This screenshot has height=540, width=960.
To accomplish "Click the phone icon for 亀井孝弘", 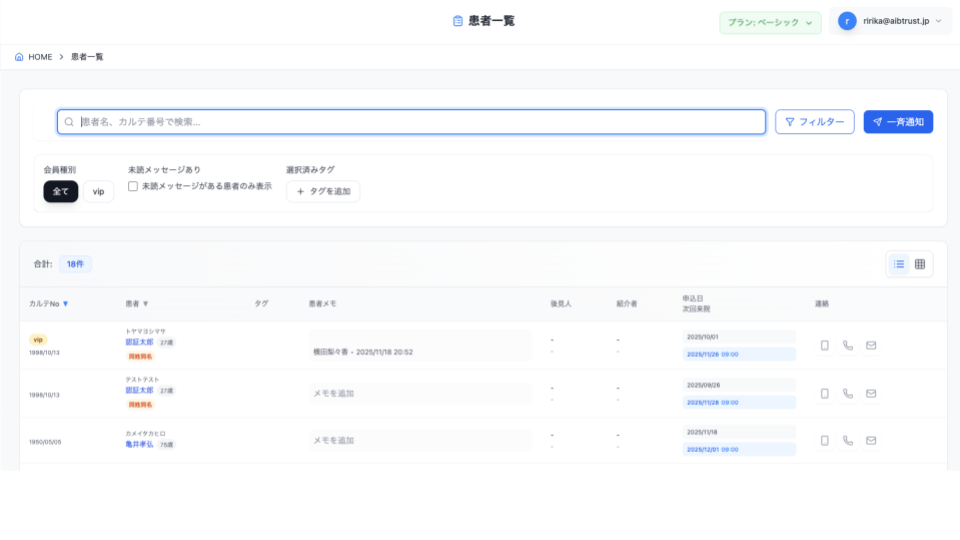I will pos(848,440).
